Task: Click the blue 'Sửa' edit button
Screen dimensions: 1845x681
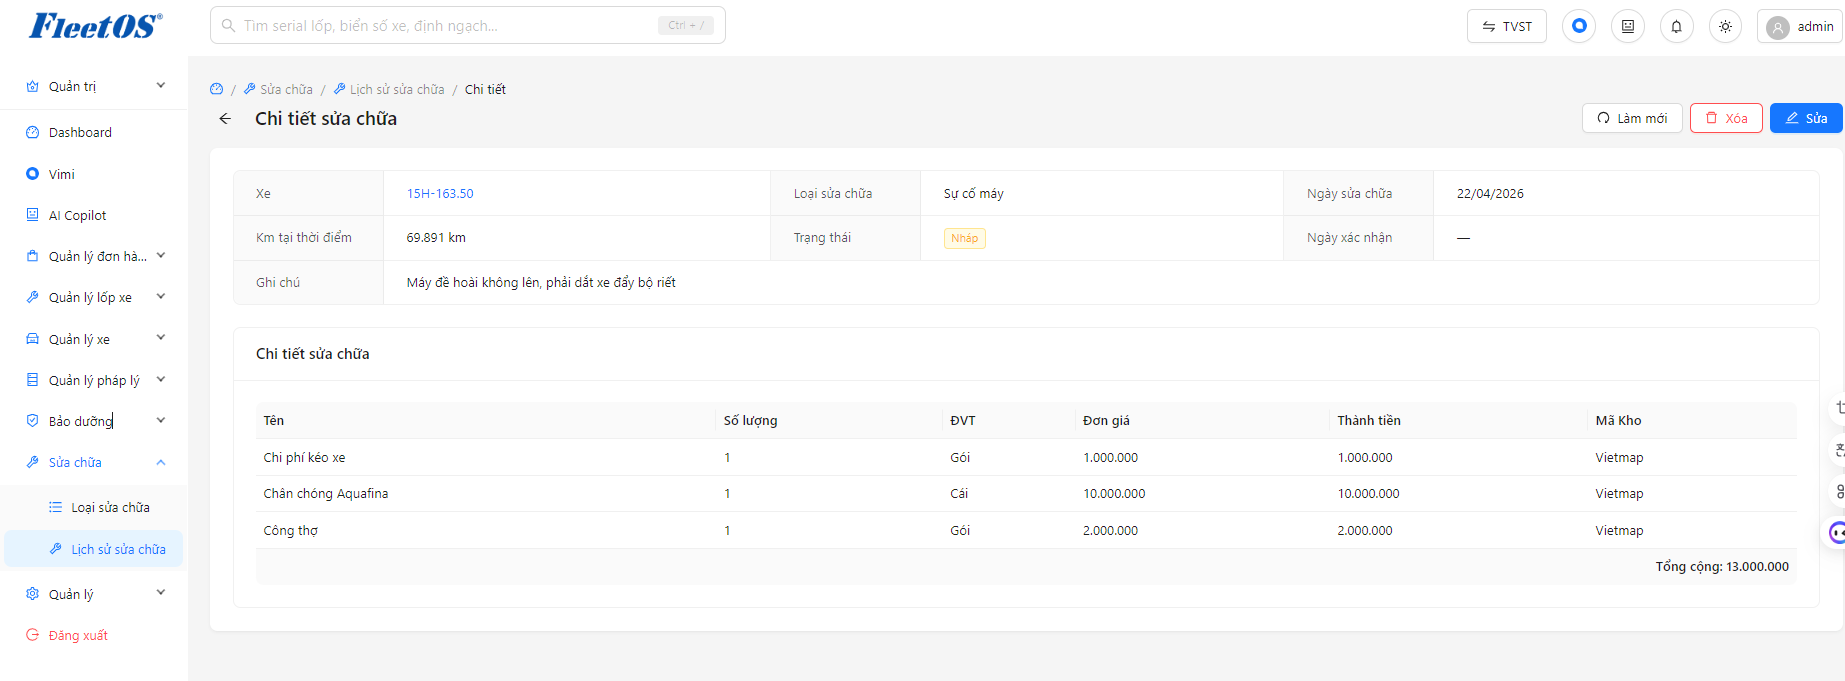Action: click(x=1806, y=118)
